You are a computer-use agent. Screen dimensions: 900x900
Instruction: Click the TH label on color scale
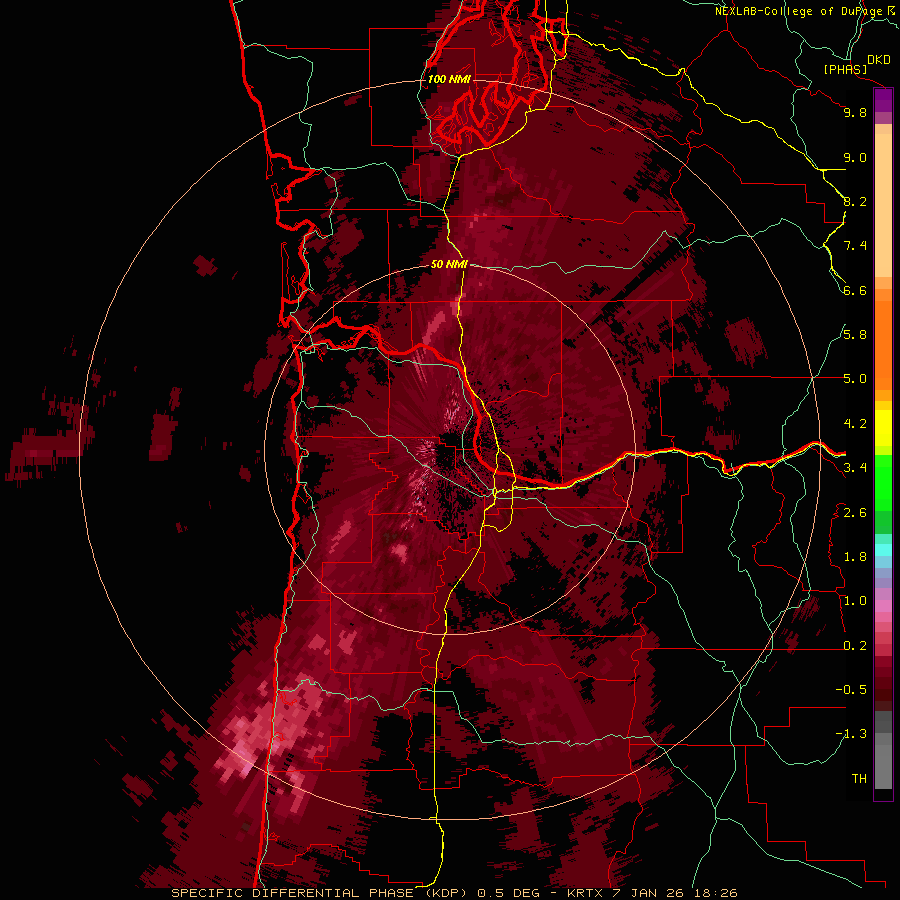[859, 779]
